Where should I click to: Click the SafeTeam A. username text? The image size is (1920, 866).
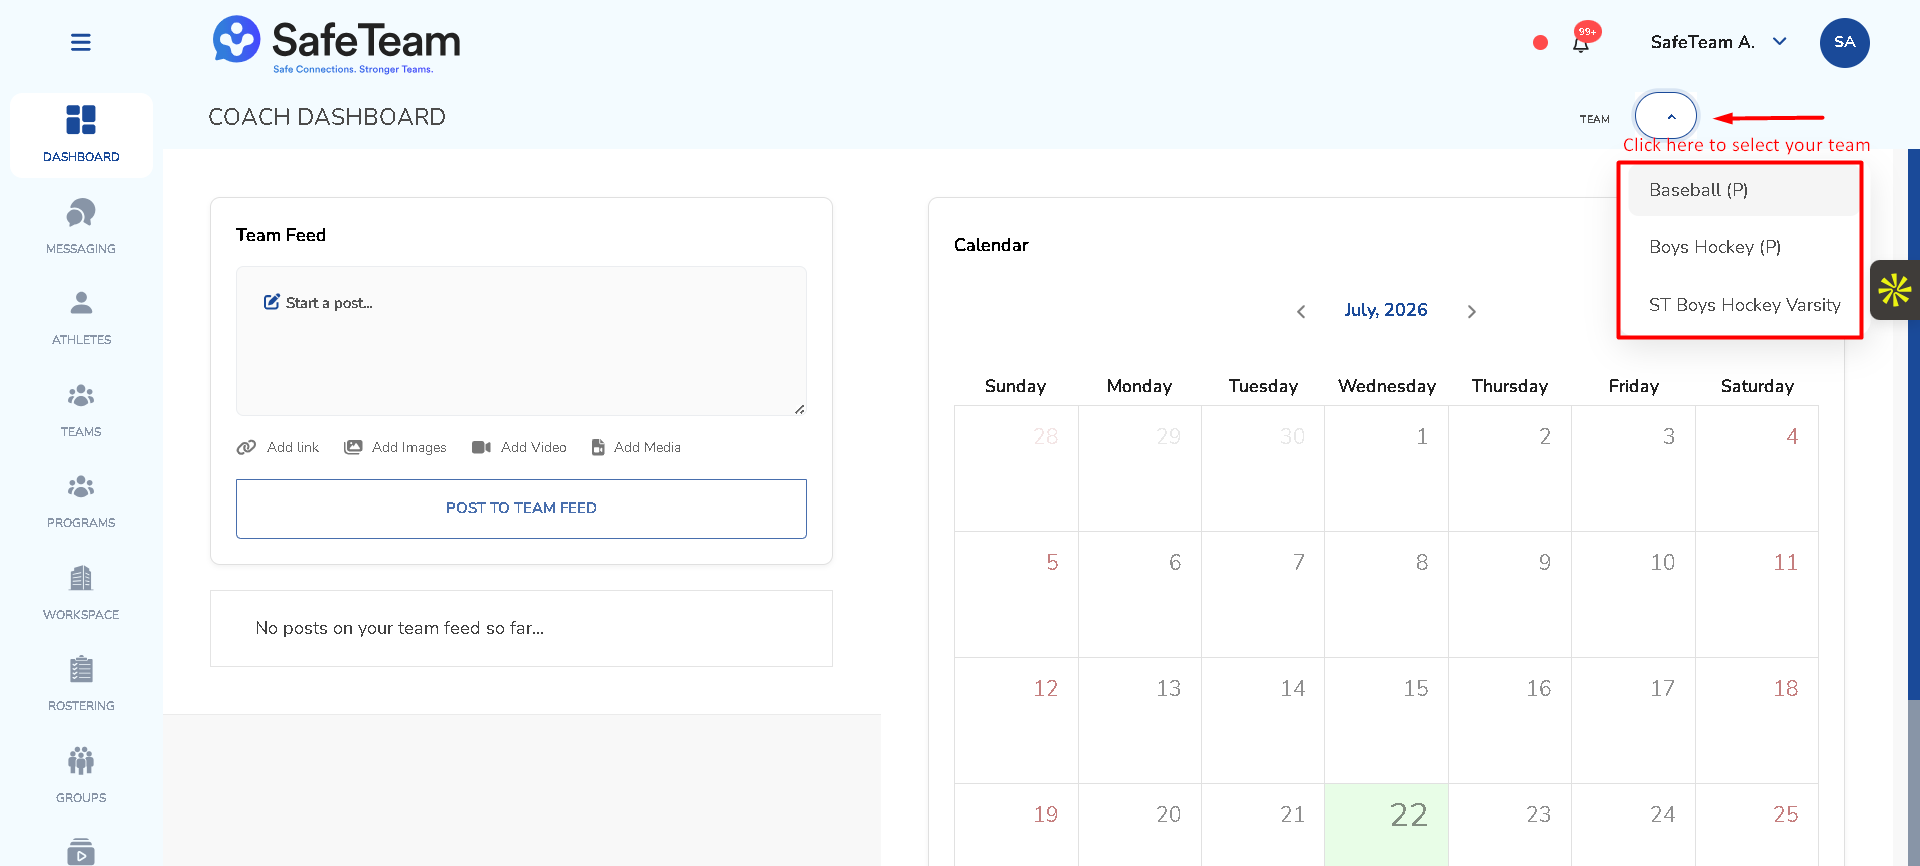click(x=1702, y=42)
